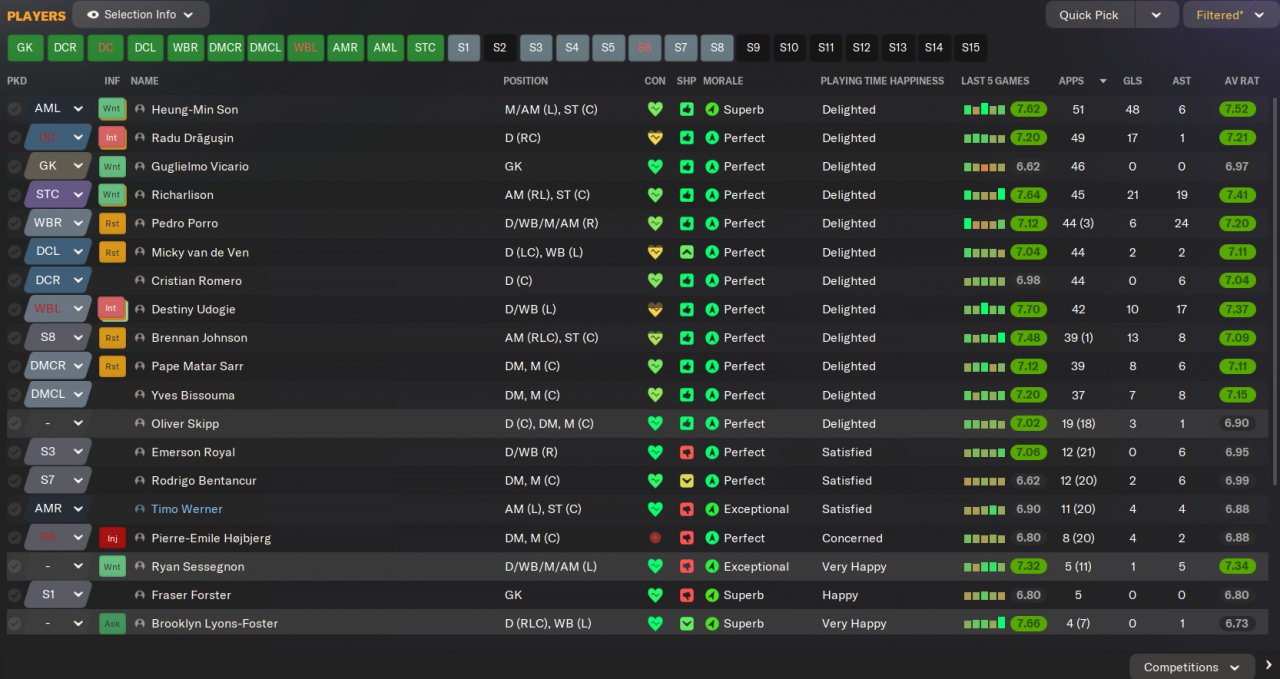Open the Filtered dropdown
The width and height of the screenshot is (1280, 679).
click(x=1229, y=15)
